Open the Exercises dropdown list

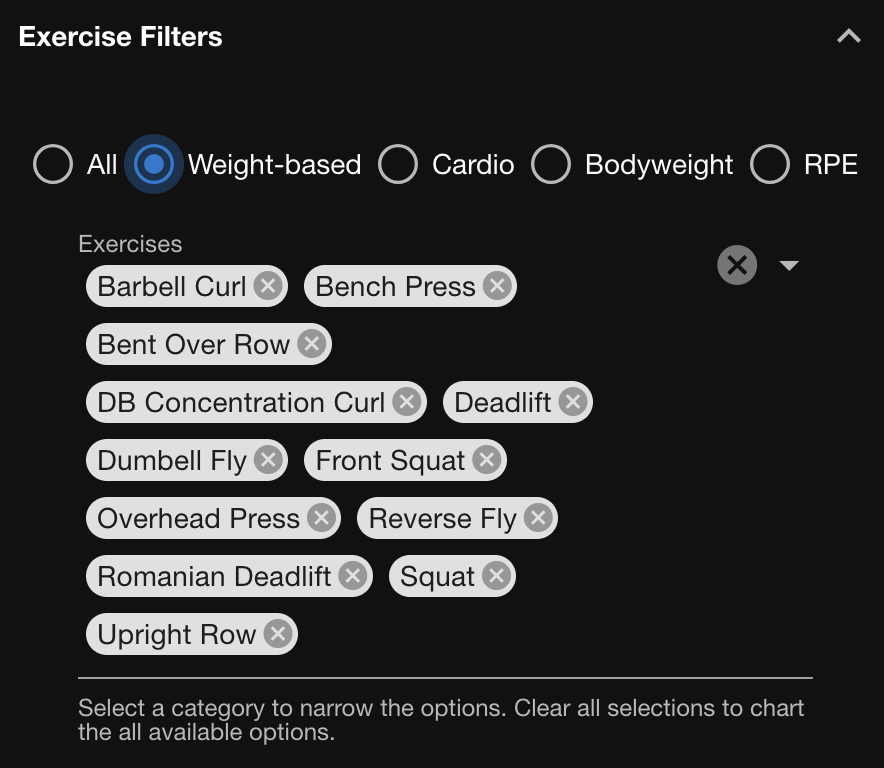click(789, 265)
